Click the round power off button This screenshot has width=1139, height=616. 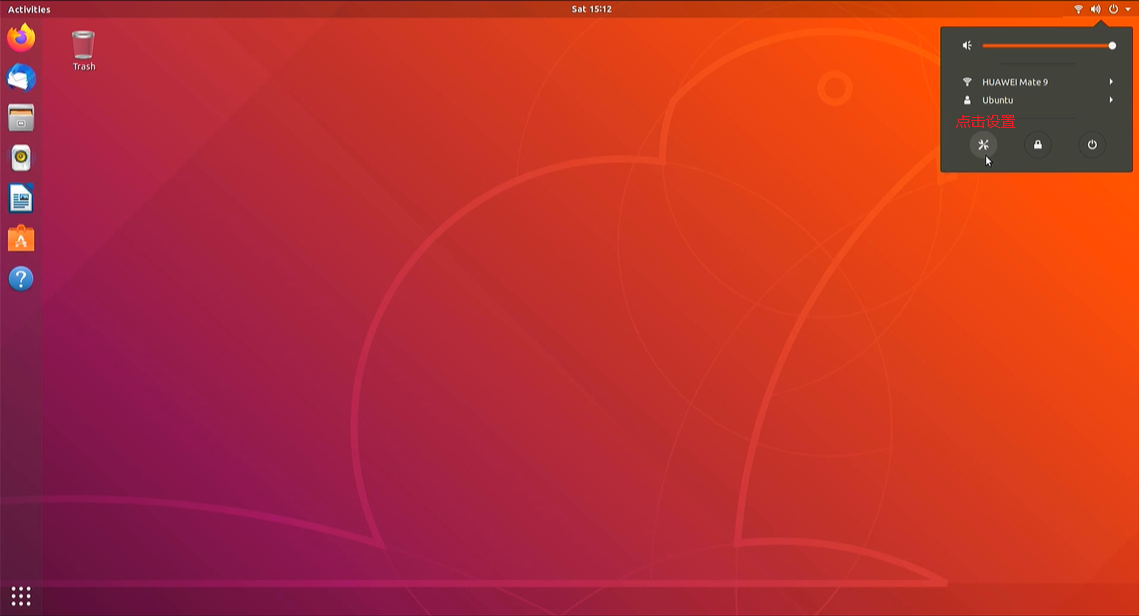[x=1092, y=145]
